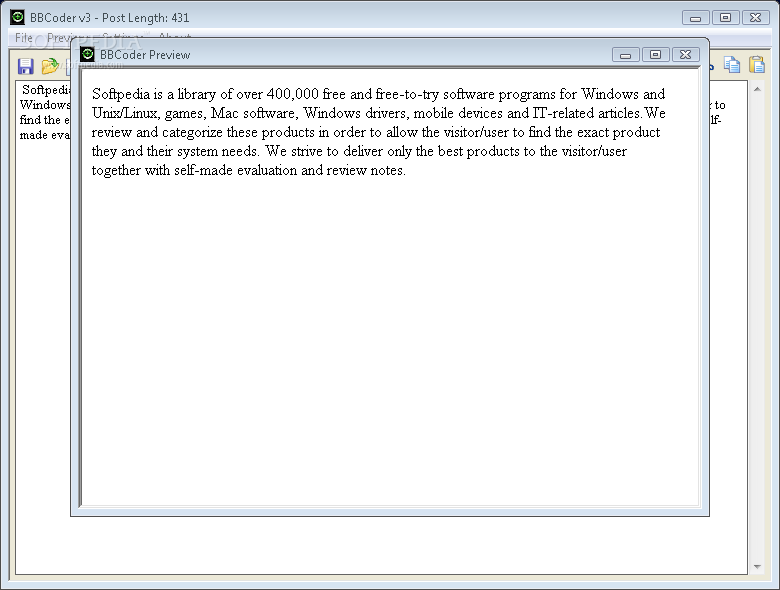This screenshot has width=780, height=590.
Task: Click the BBCoder Preview window title icon
Action: click(x=87, y=54)
